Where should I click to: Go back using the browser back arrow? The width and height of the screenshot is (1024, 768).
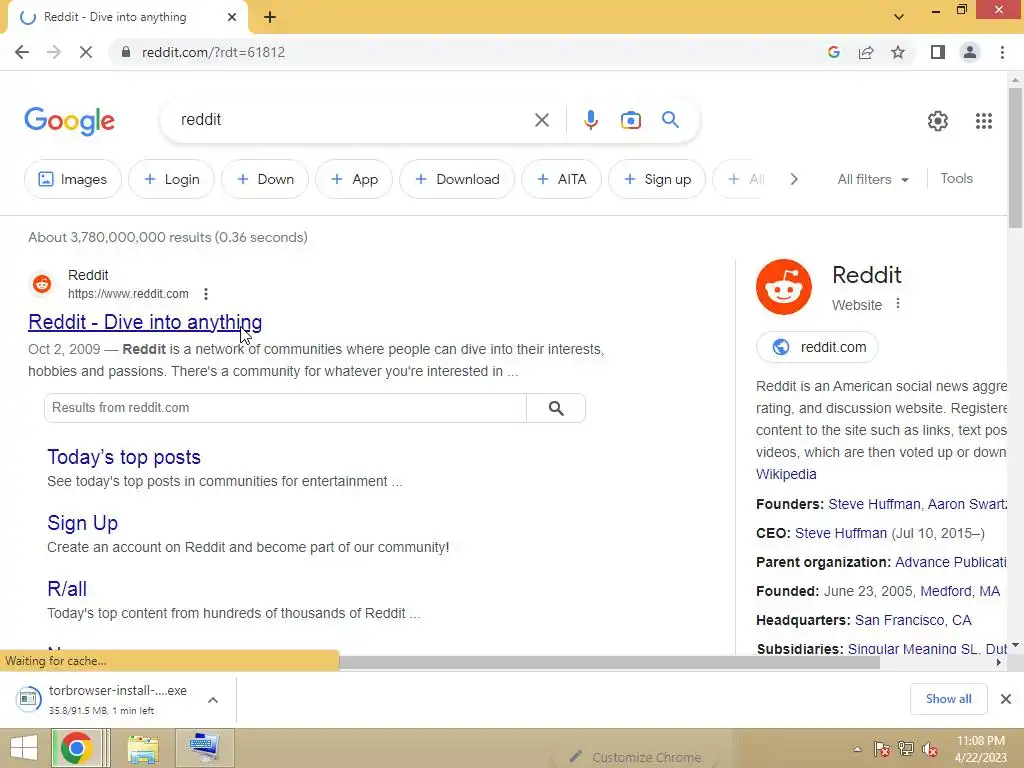coord(22,52)
